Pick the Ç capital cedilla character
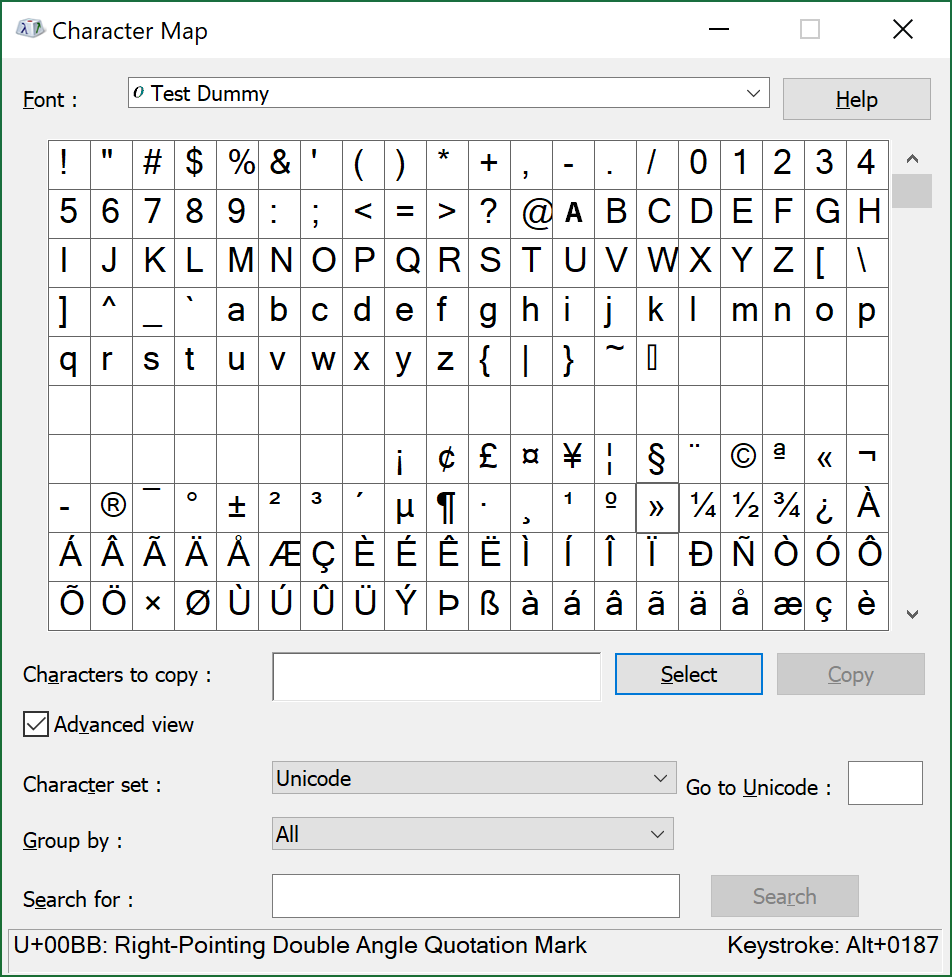Viewport: 952px width, 977px height. coord(321,556)
